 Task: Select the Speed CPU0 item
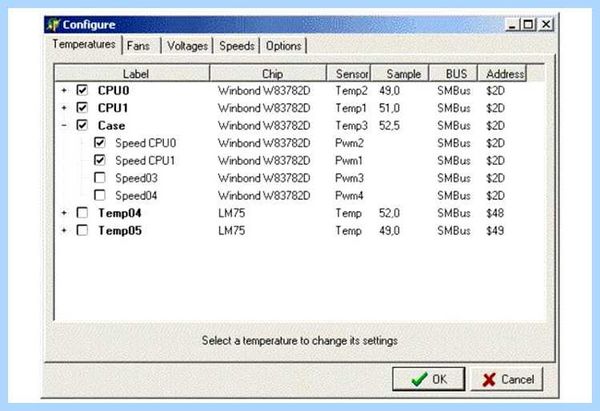point(146,143)
